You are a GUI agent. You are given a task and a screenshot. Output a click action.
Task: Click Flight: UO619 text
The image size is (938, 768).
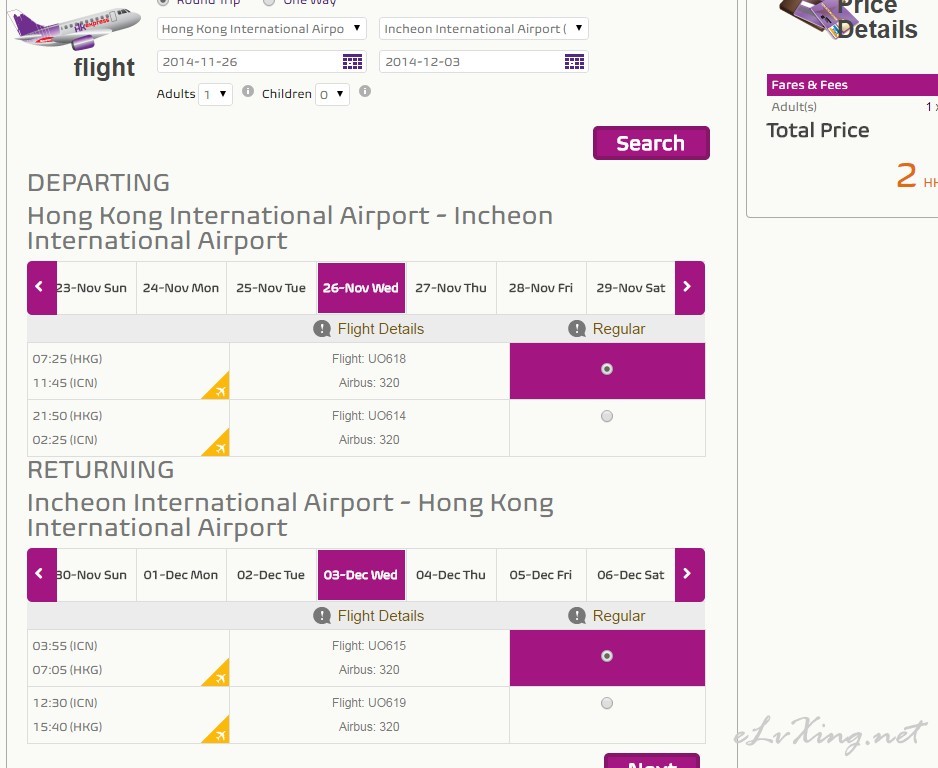[369, 703]
